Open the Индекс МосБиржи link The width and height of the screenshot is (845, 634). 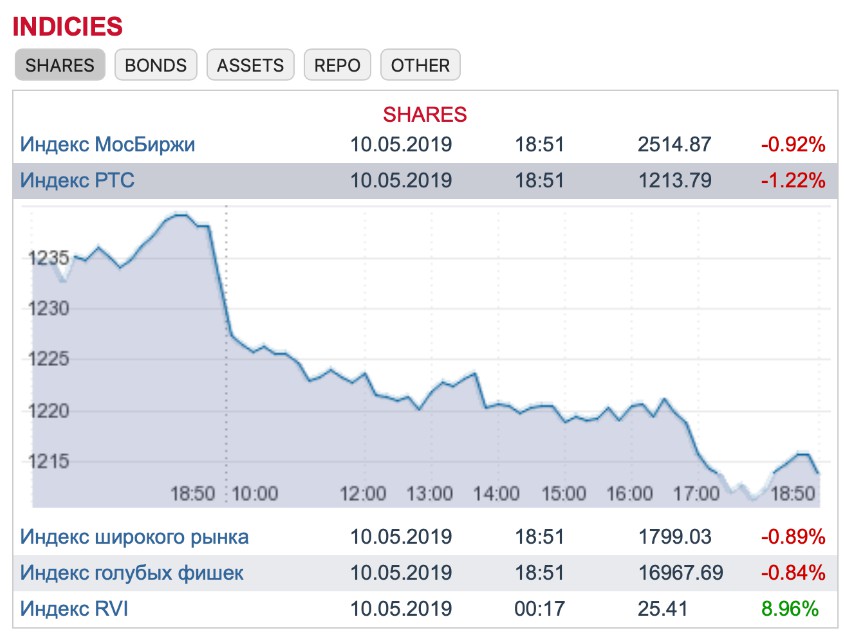pyautogui.click(x=107, y=144)
